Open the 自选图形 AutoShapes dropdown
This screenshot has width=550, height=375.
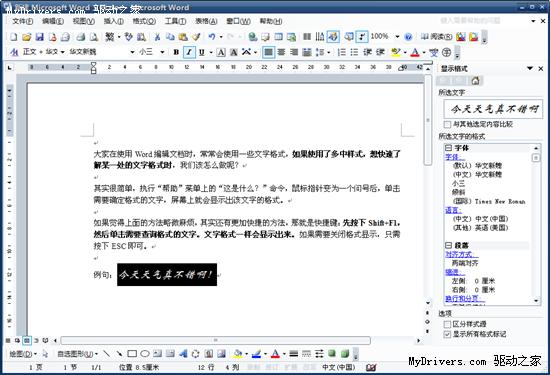[x=78, y=354]
